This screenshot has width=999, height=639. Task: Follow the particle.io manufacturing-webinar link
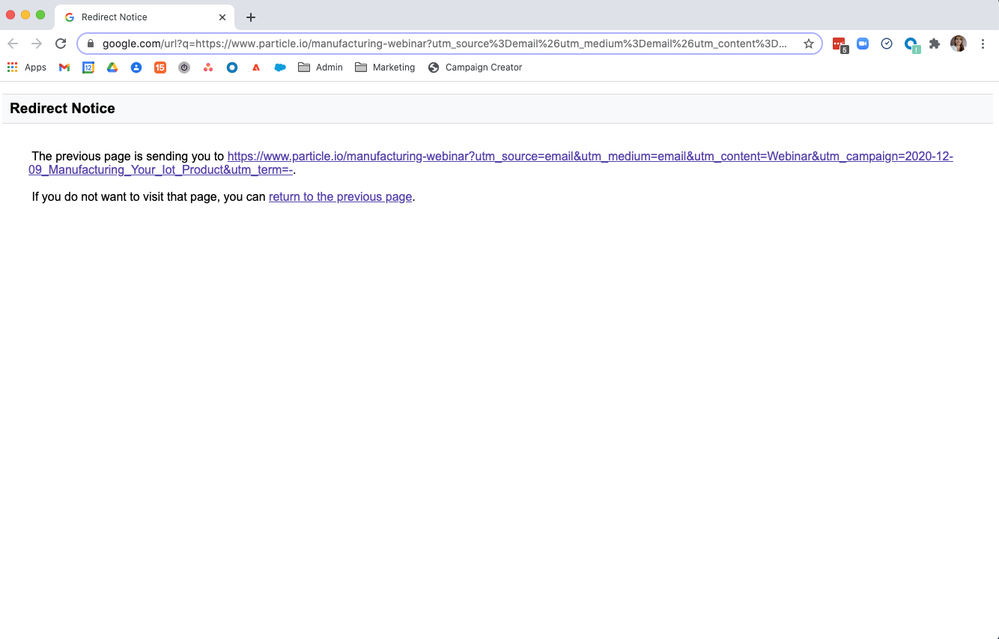point(589,157)
